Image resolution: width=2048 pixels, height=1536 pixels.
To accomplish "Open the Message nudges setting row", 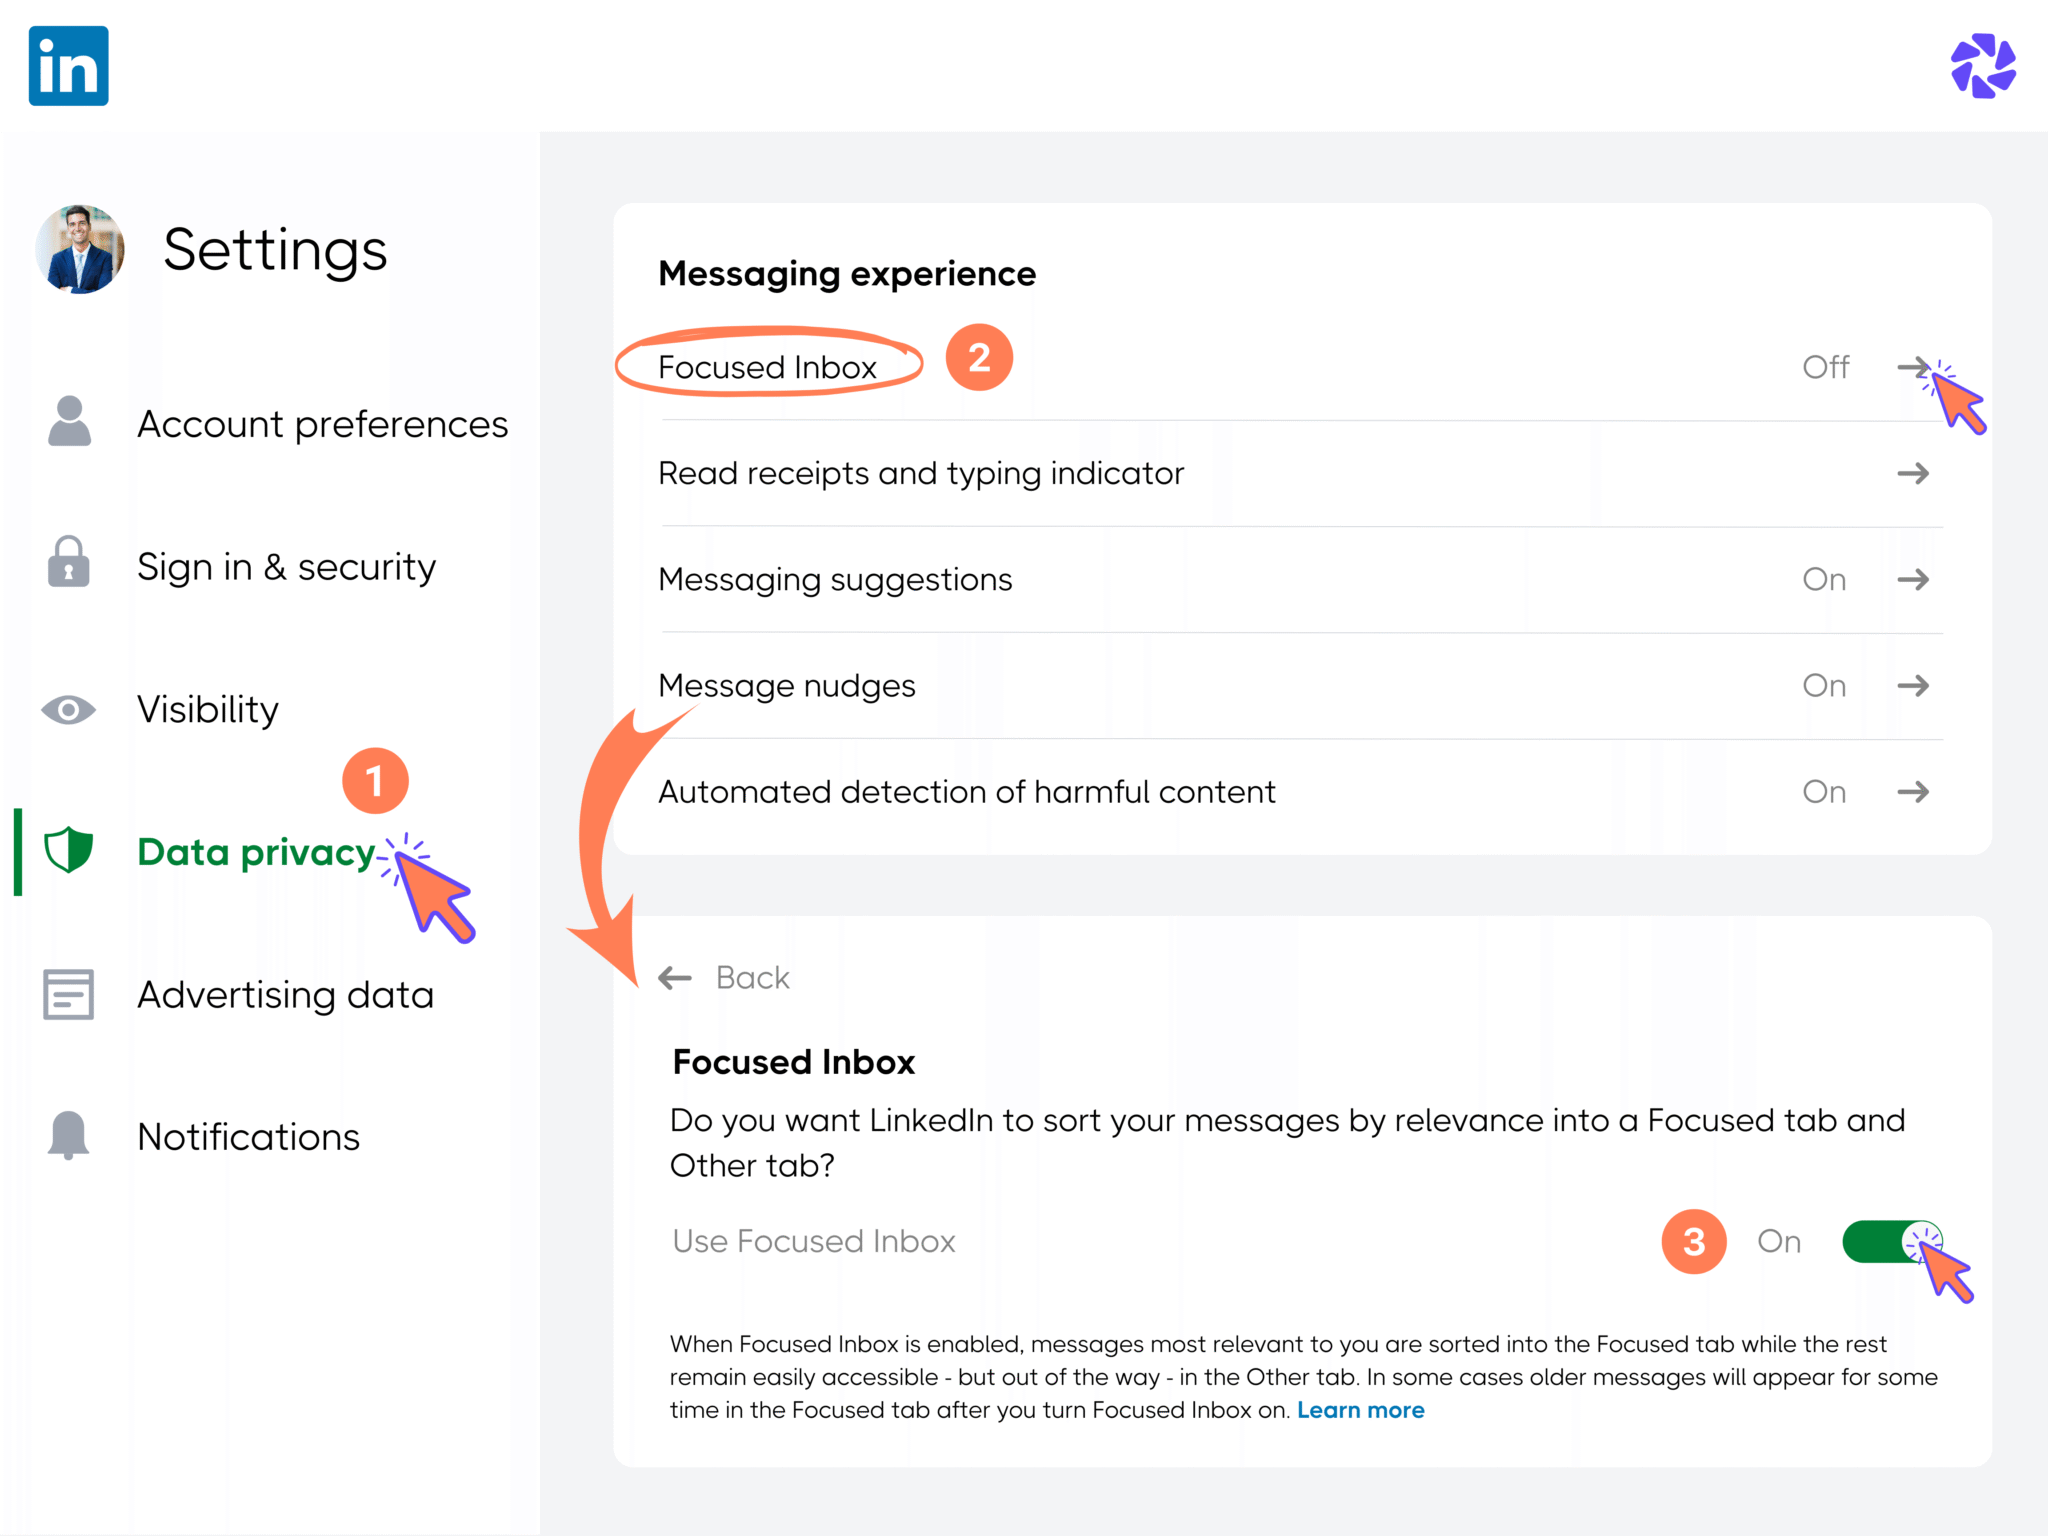I will tap(1915, 685).
